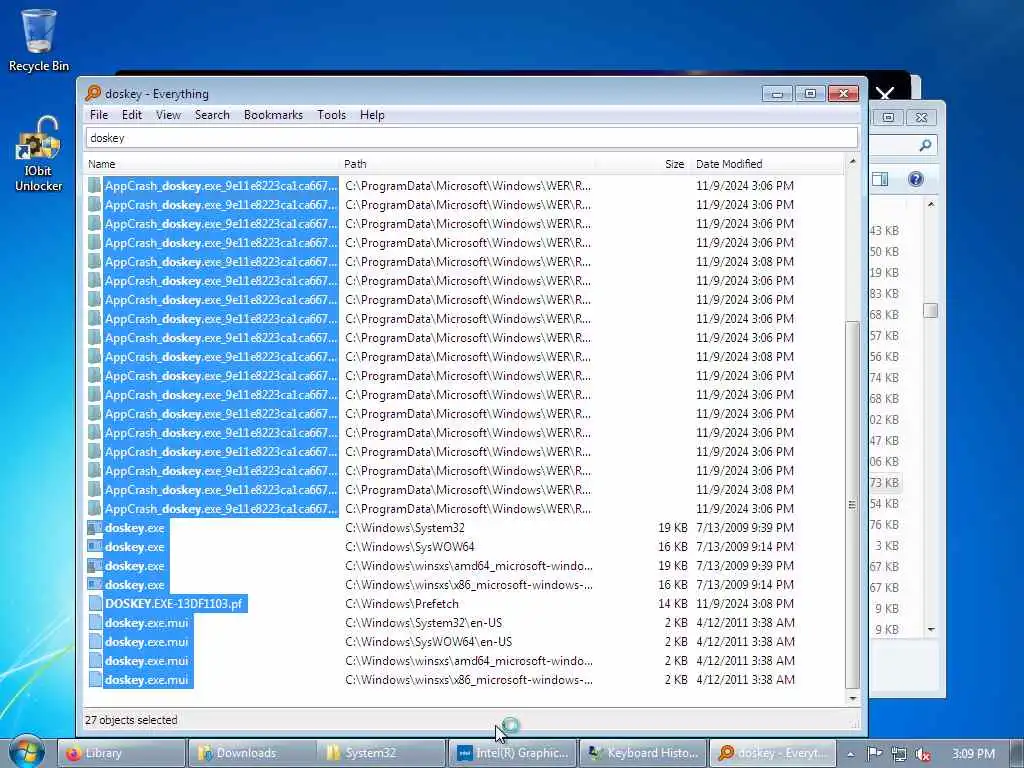Click the first AppCrash_doskey.exe folder icon
The image size is (1024, 768).
(95, 185)
